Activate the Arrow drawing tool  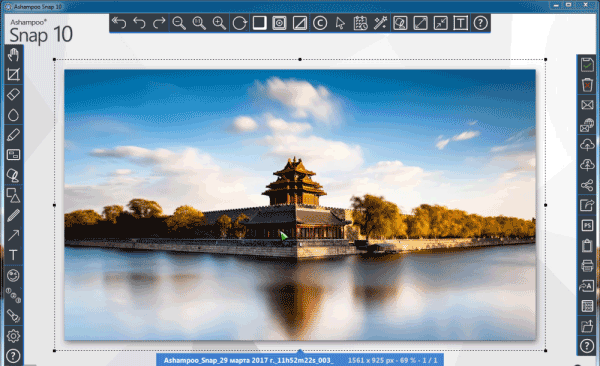(x=13, y=235)
